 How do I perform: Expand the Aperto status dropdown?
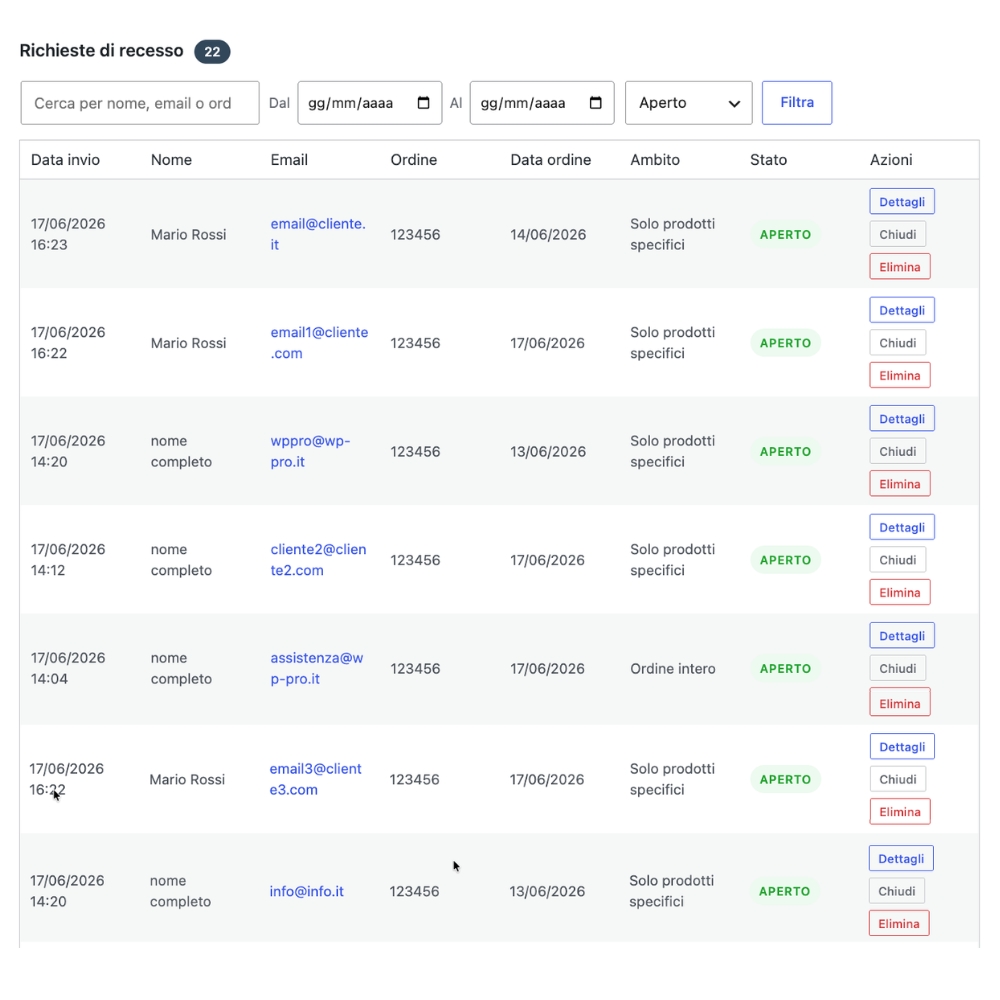pos(689,103)
